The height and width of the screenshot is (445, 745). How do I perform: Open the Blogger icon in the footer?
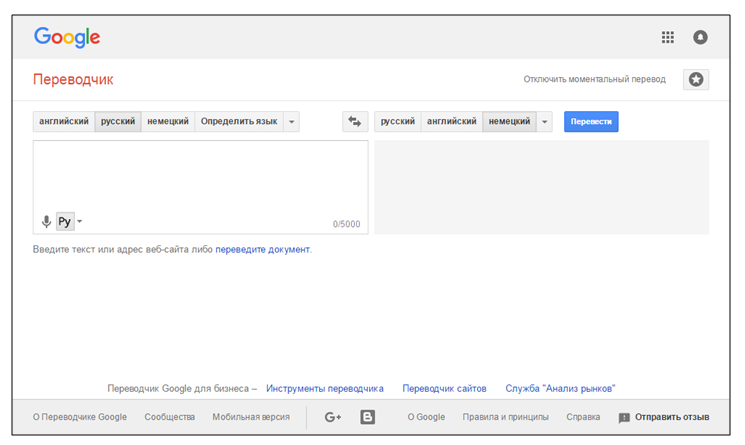coord(367,417)
